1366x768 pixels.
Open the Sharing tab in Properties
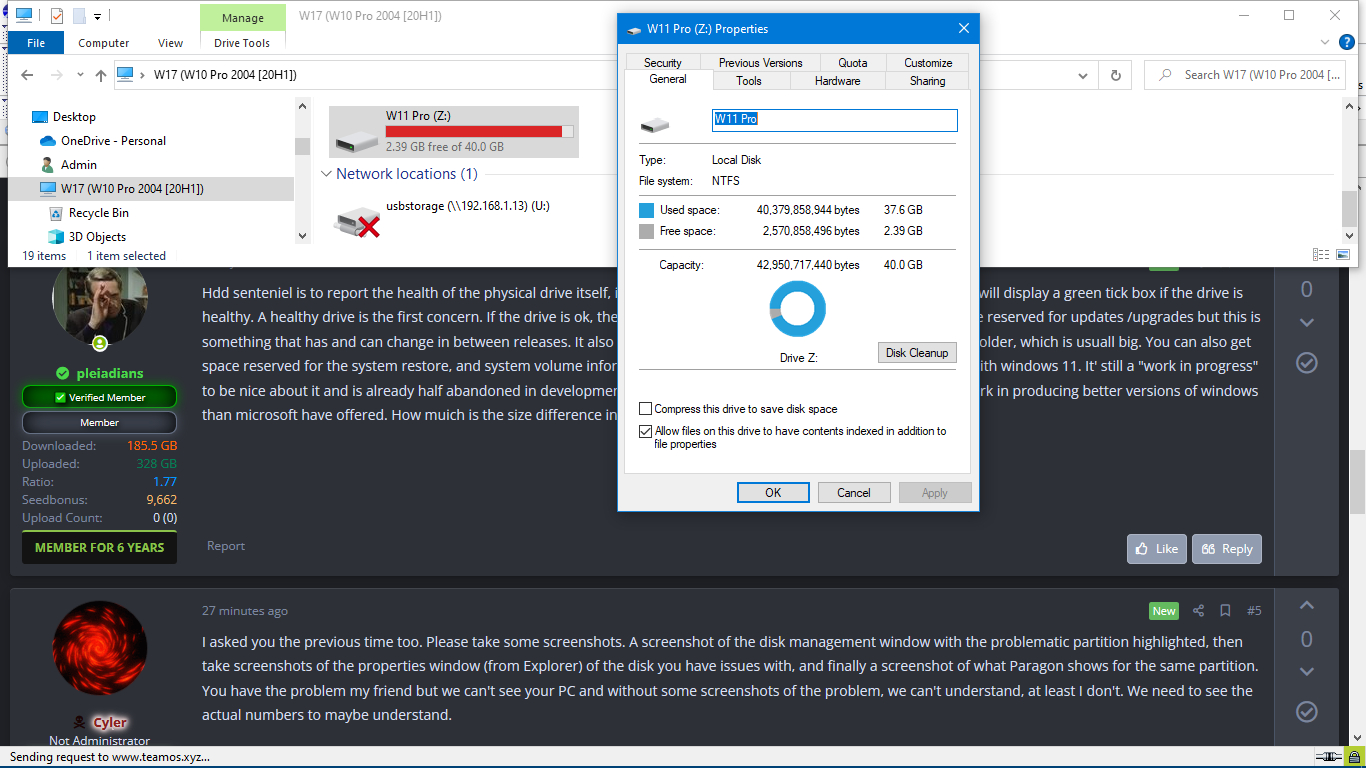pos(928,81)
